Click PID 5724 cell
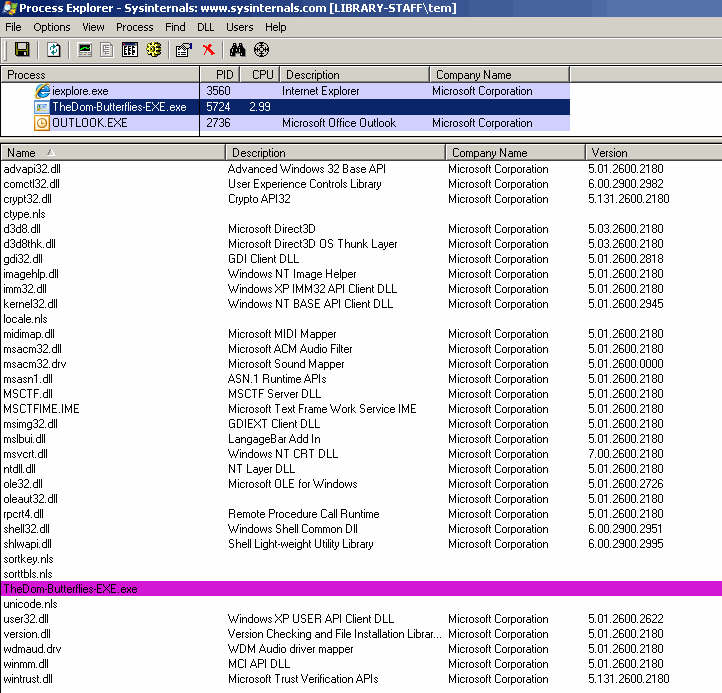Image resolution: width=722 pixels, height=693 pixels. click(218, 107)
